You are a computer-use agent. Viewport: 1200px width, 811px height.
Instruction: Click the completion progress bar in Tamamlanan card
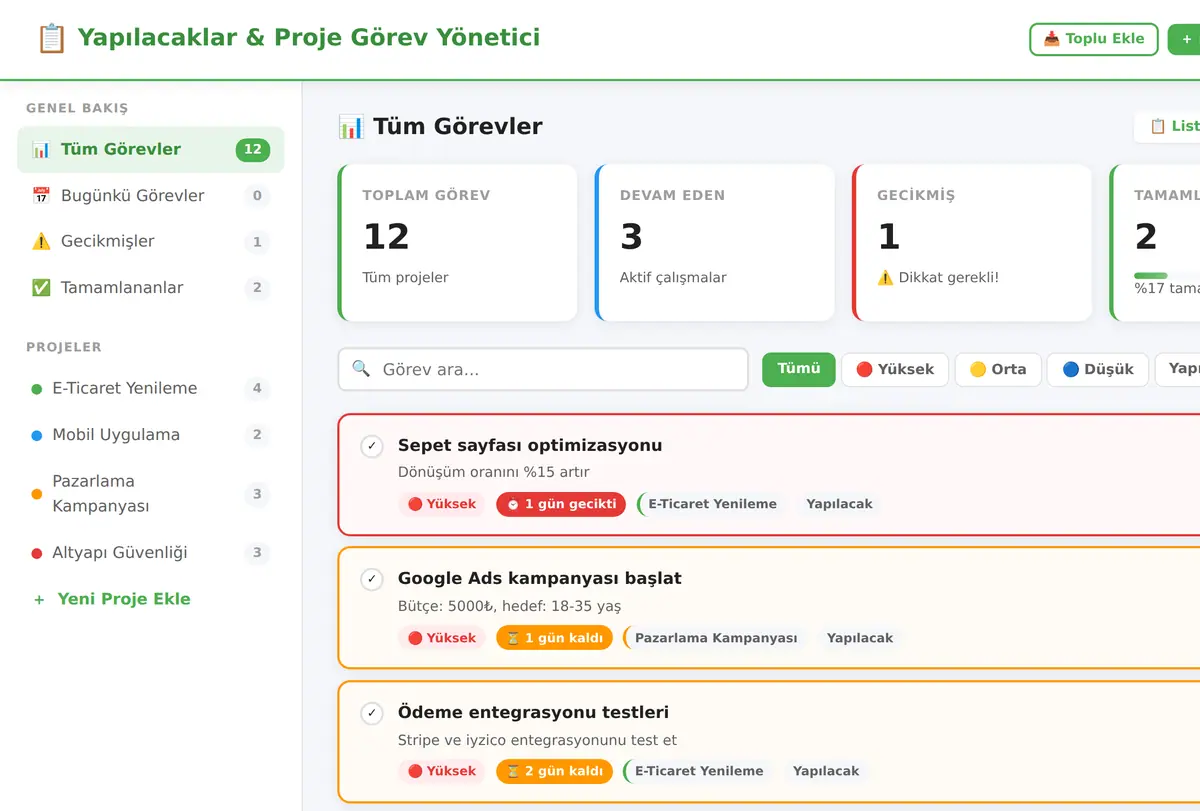coord(1167,276)
